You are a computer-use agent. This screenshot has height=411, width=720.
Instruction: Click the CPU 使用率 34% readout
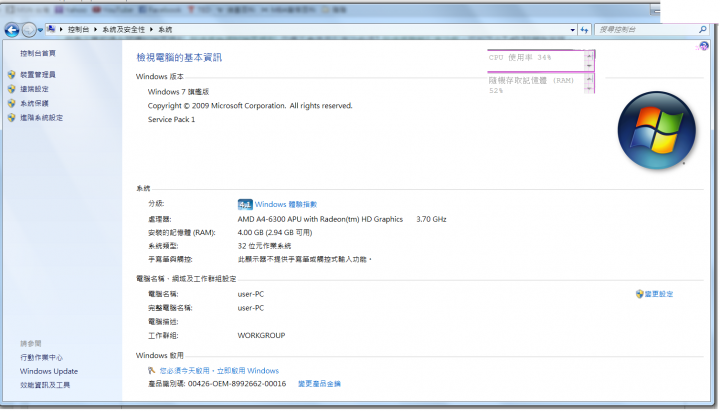[520, 57]
